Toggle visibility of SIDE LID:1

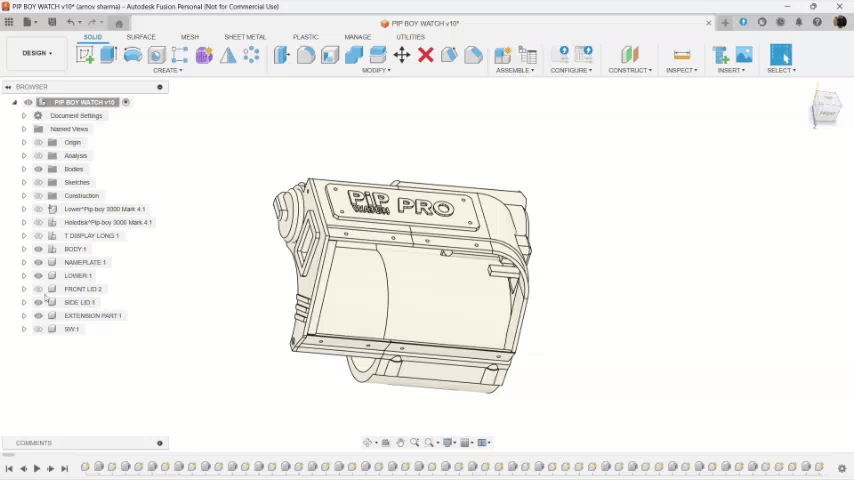click(x=38, y=302)
